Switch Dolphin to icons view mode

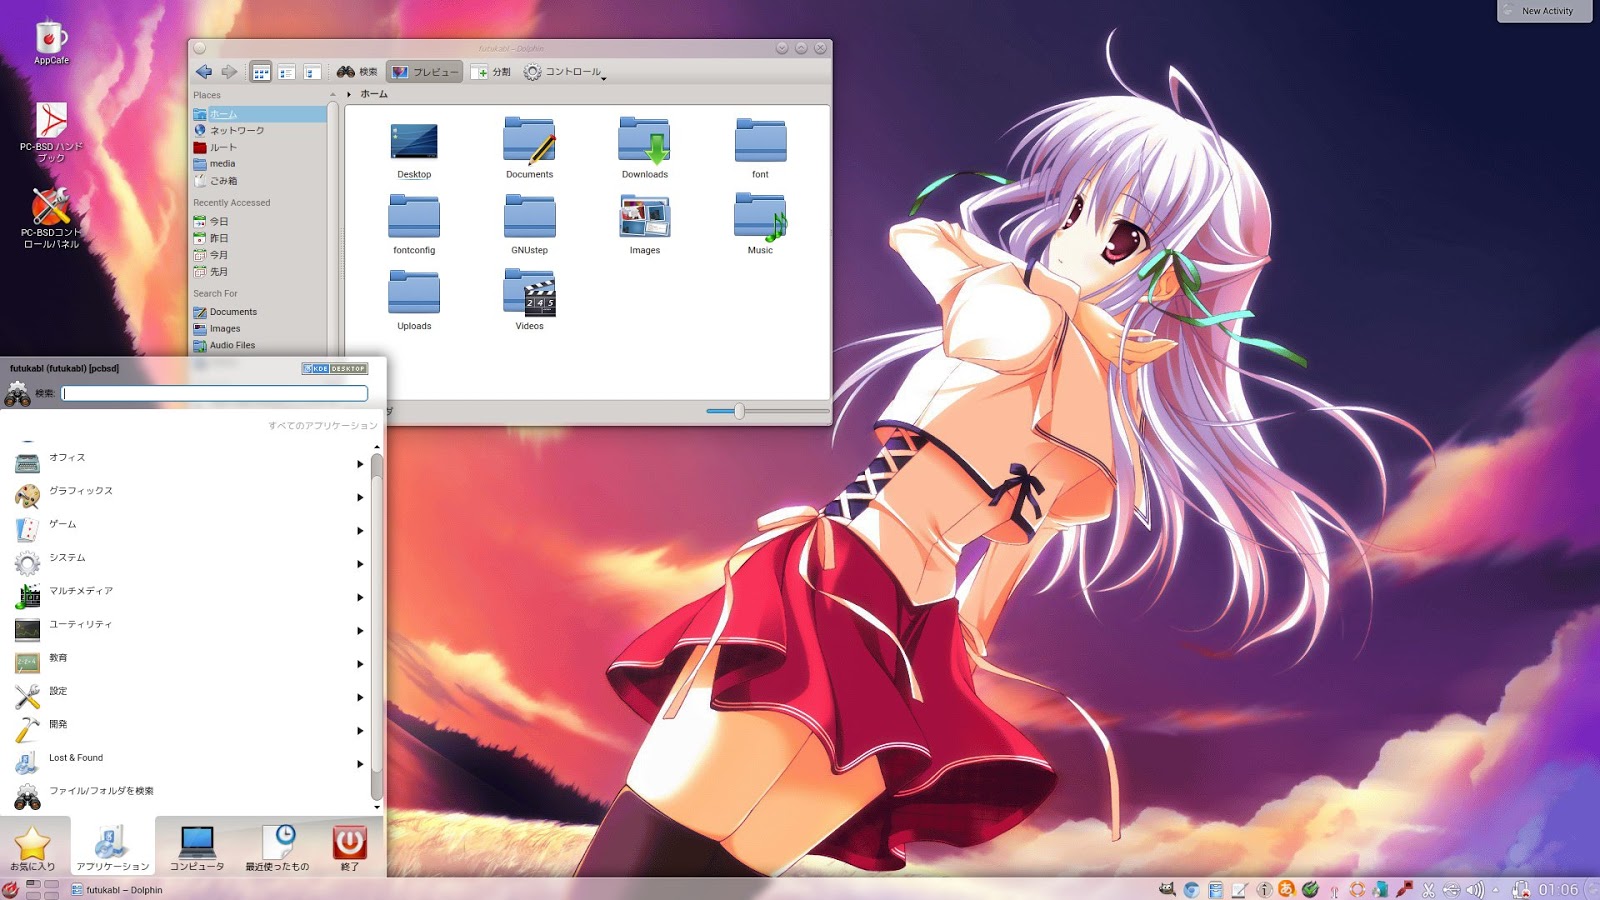(x=261, y=72)
